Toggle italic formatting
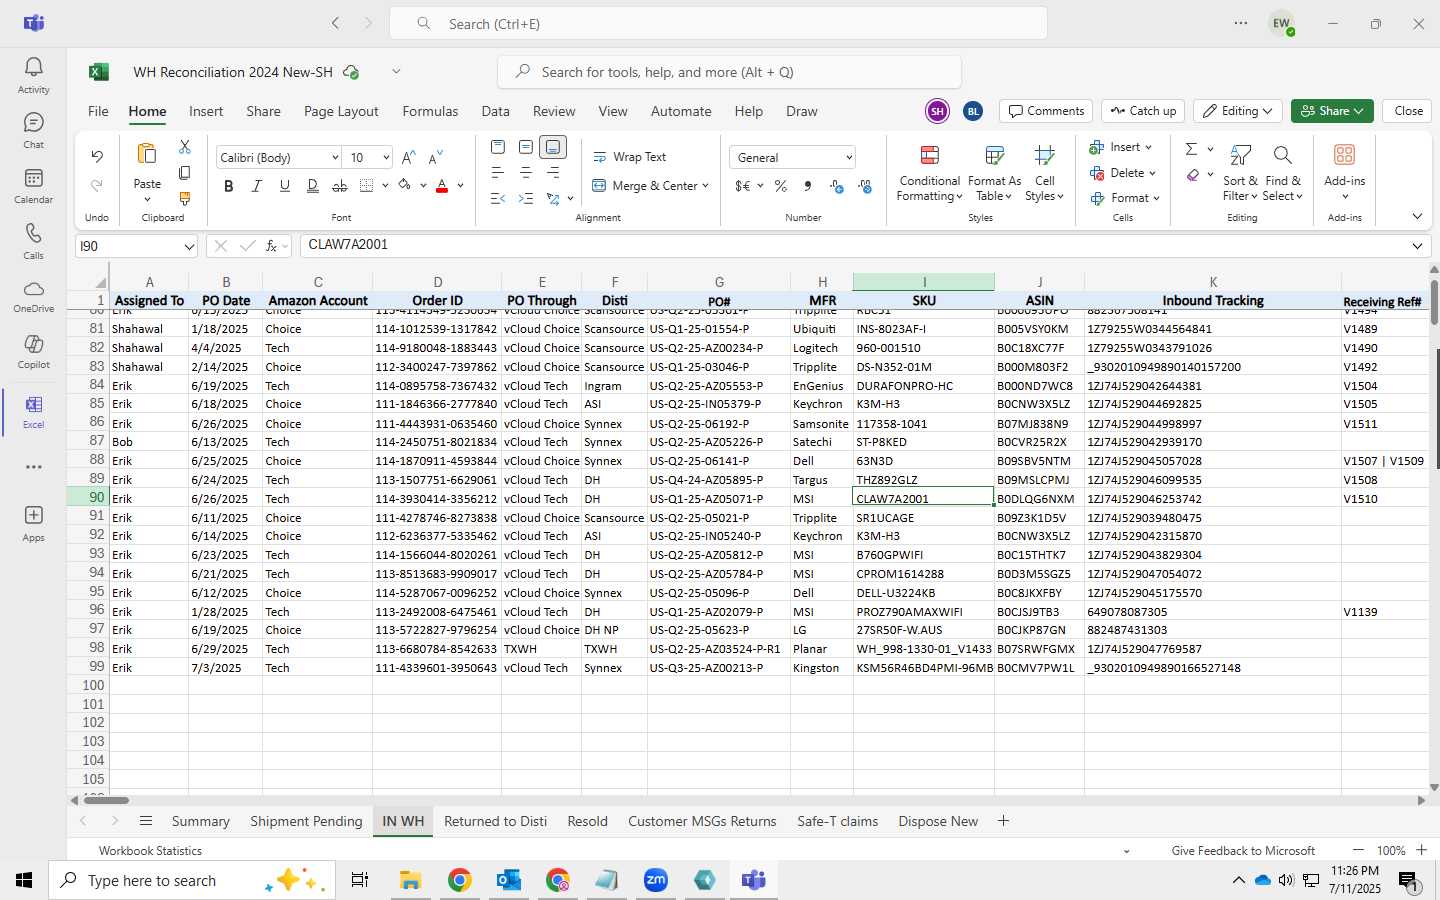This screenshot has height=900, width=1440. (x=257, y=186)
